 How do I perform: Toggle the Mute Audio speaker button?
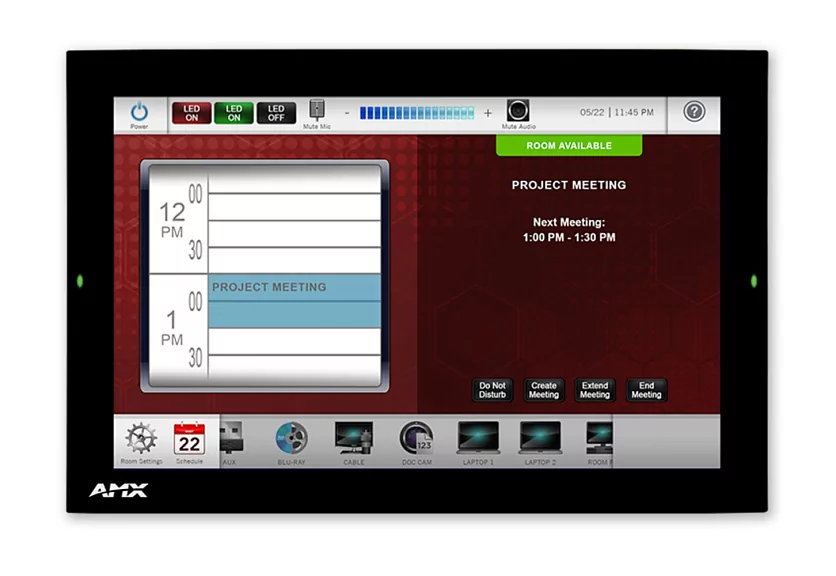click(517, 111)
